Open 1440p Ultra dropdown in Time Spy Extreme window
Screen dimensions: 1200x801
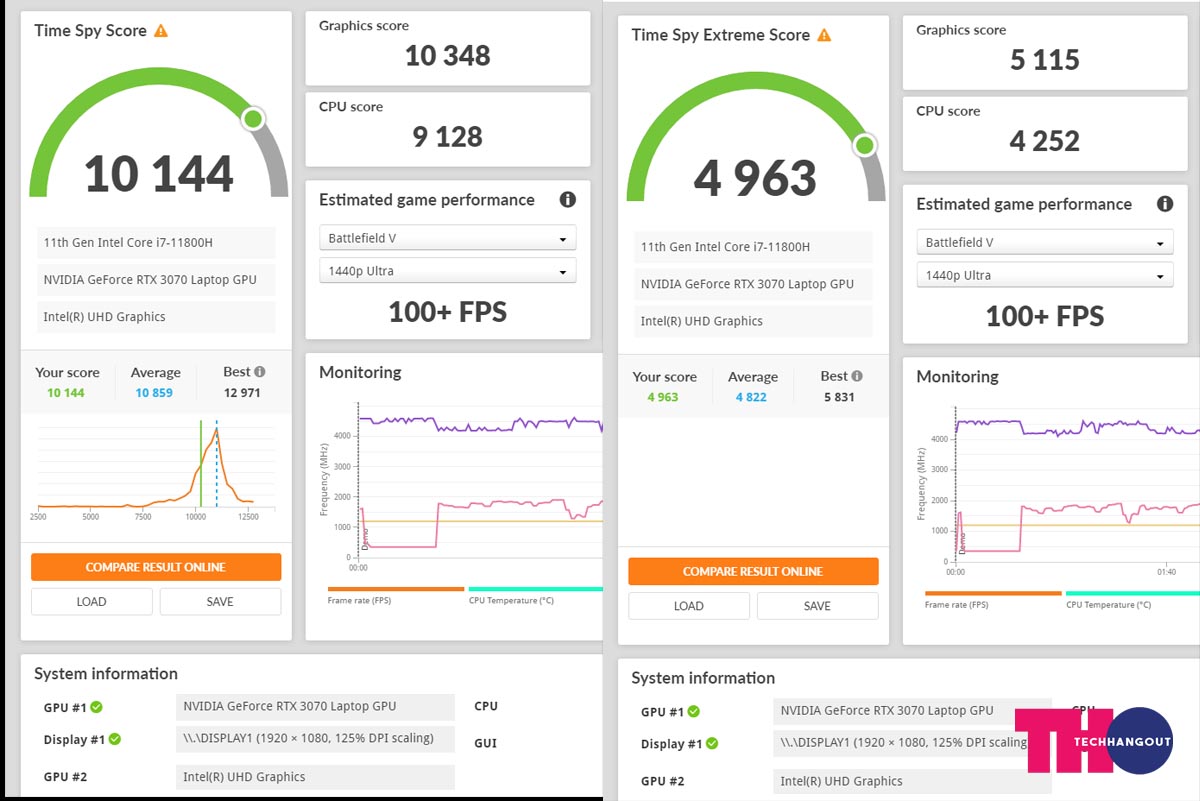(1045, 275)
